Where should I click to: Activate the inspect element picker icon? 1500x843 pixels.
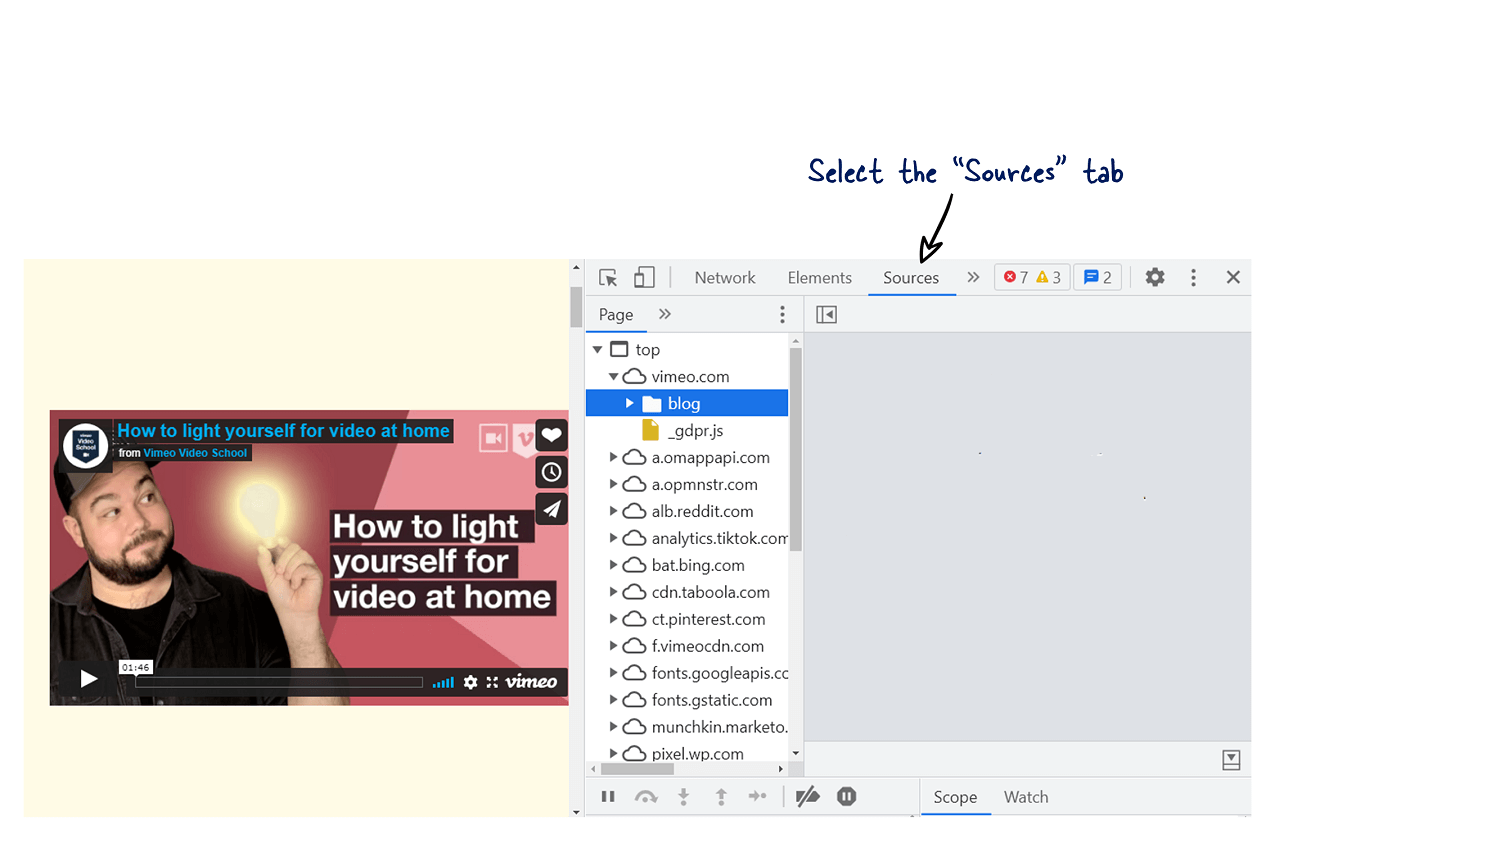click(608, 278)
